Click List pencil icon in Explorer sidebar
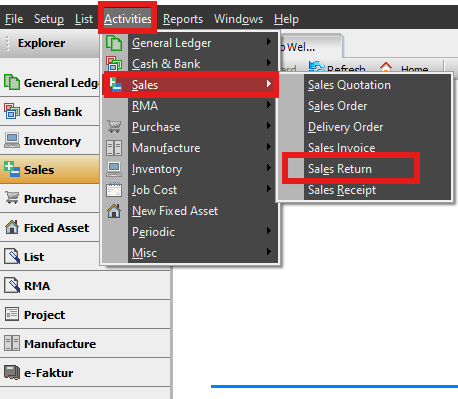 12,256
